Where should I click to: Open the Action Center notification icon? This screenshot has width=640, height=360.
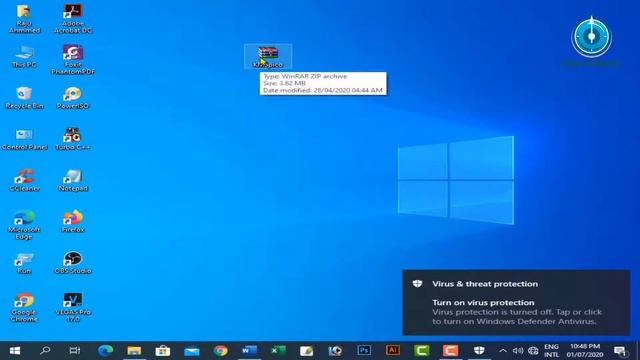[620, 351]
